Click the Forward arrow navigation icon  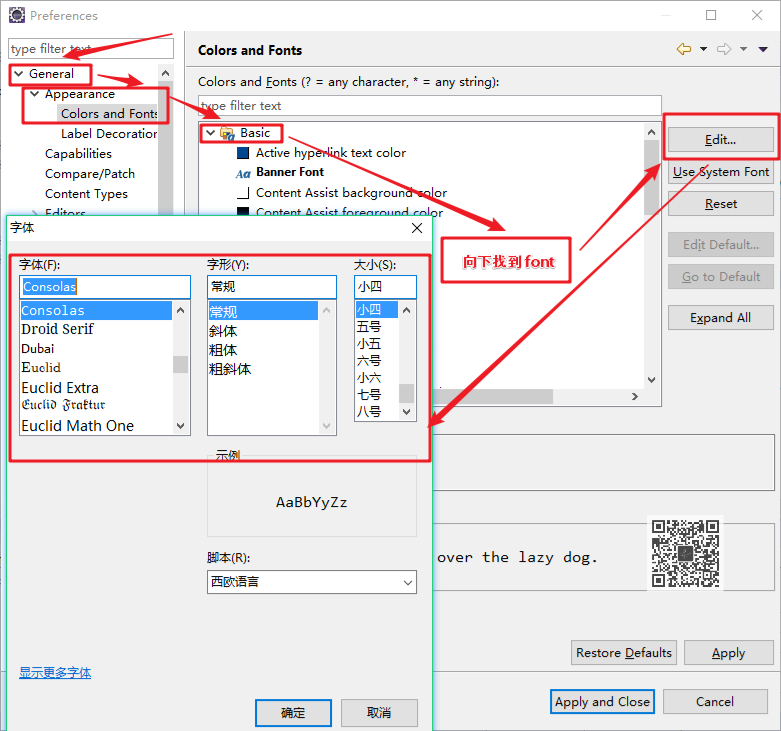(724, 49)
